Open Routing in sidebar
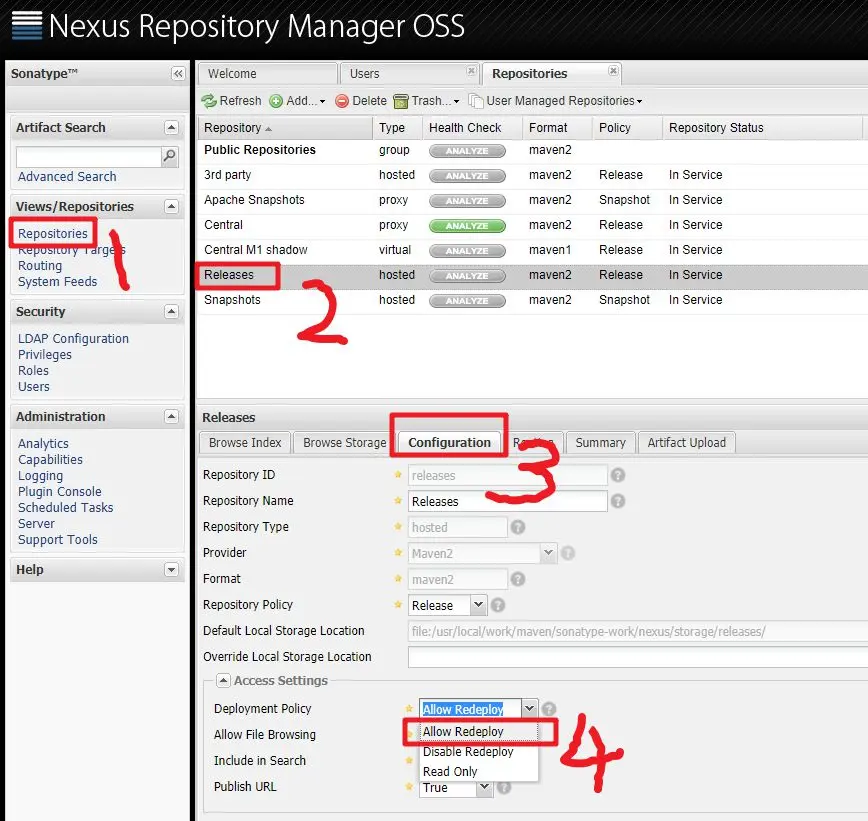Image resolution: width=868 pixels, height=821 pixels. (40, 266)
